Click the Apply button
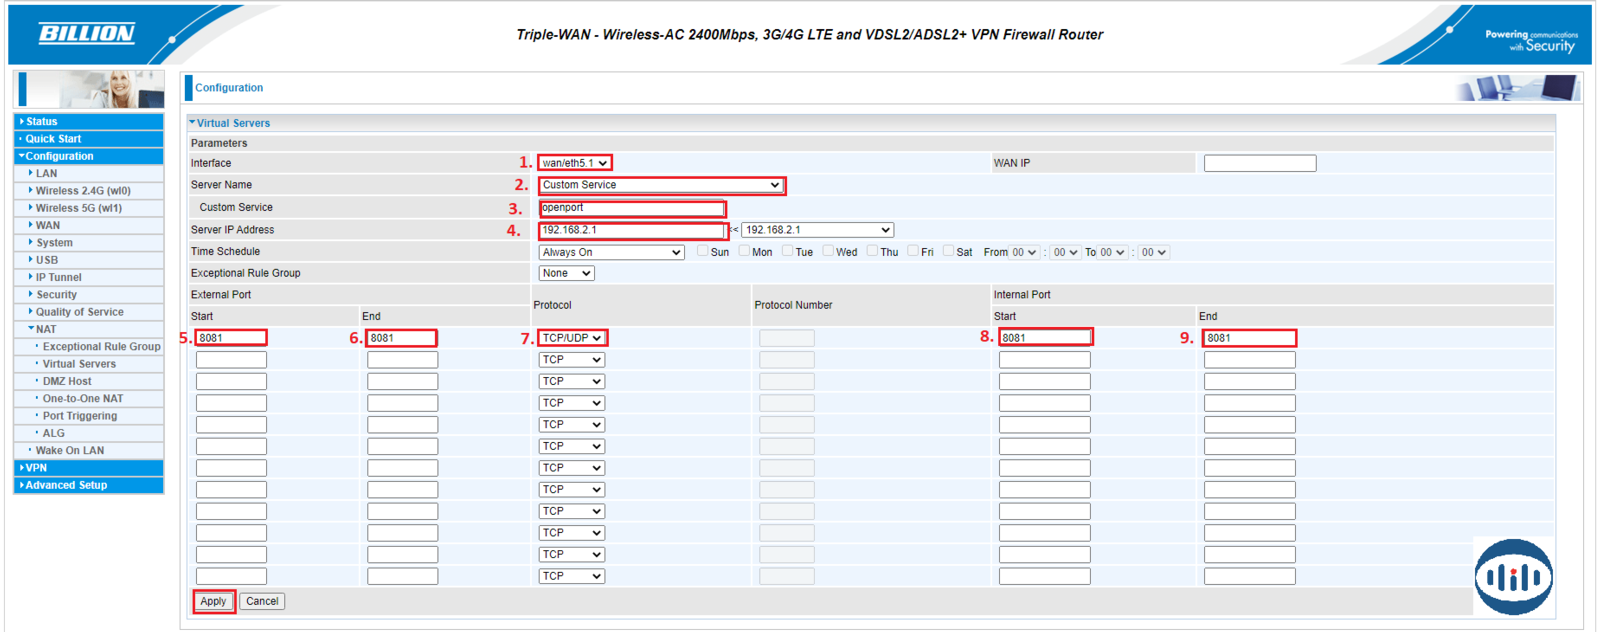Screen dimensions: 1600x632 click(213, 601)
